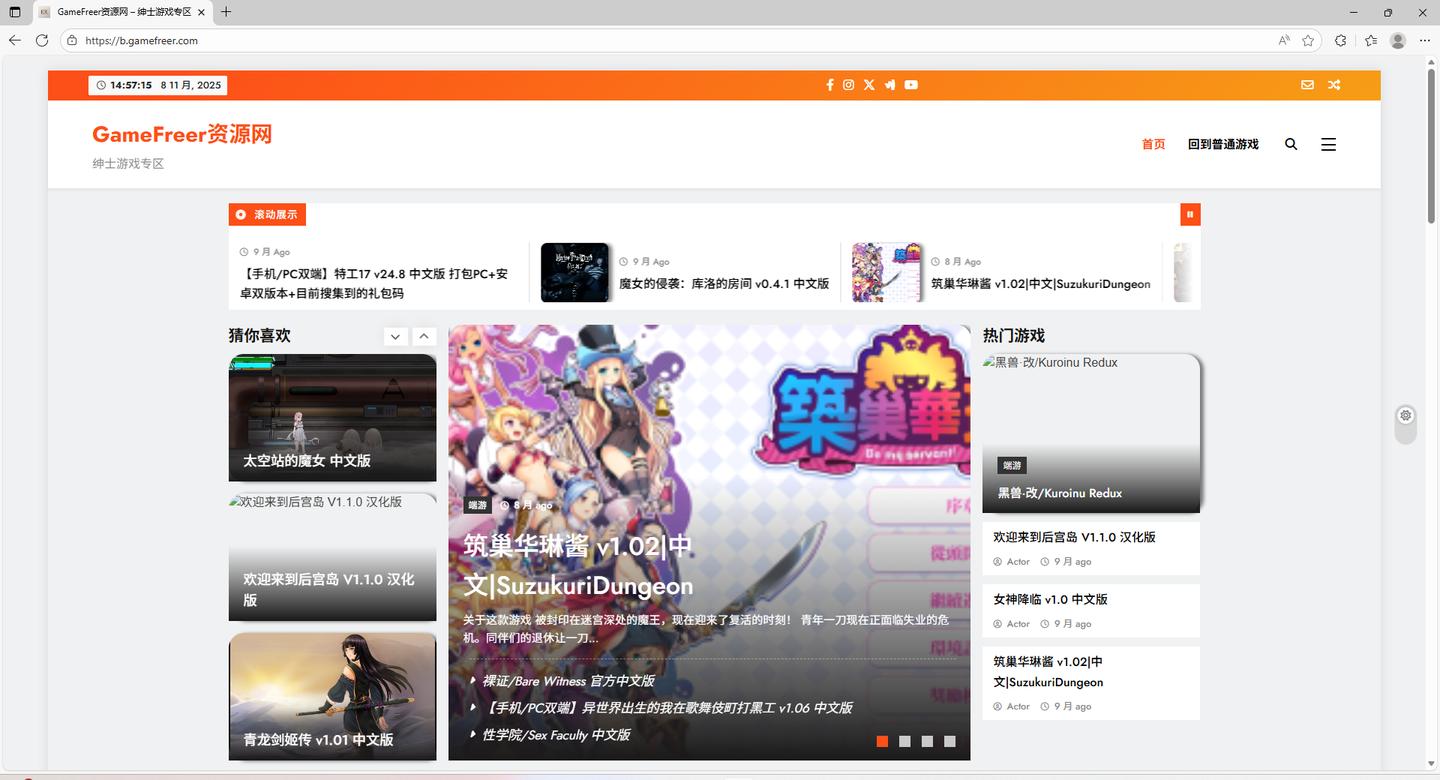Open the 黑兽·改/Kuroinu Redux card
This screenshot has height=780, width=1440.
[x=1091, y=433]
